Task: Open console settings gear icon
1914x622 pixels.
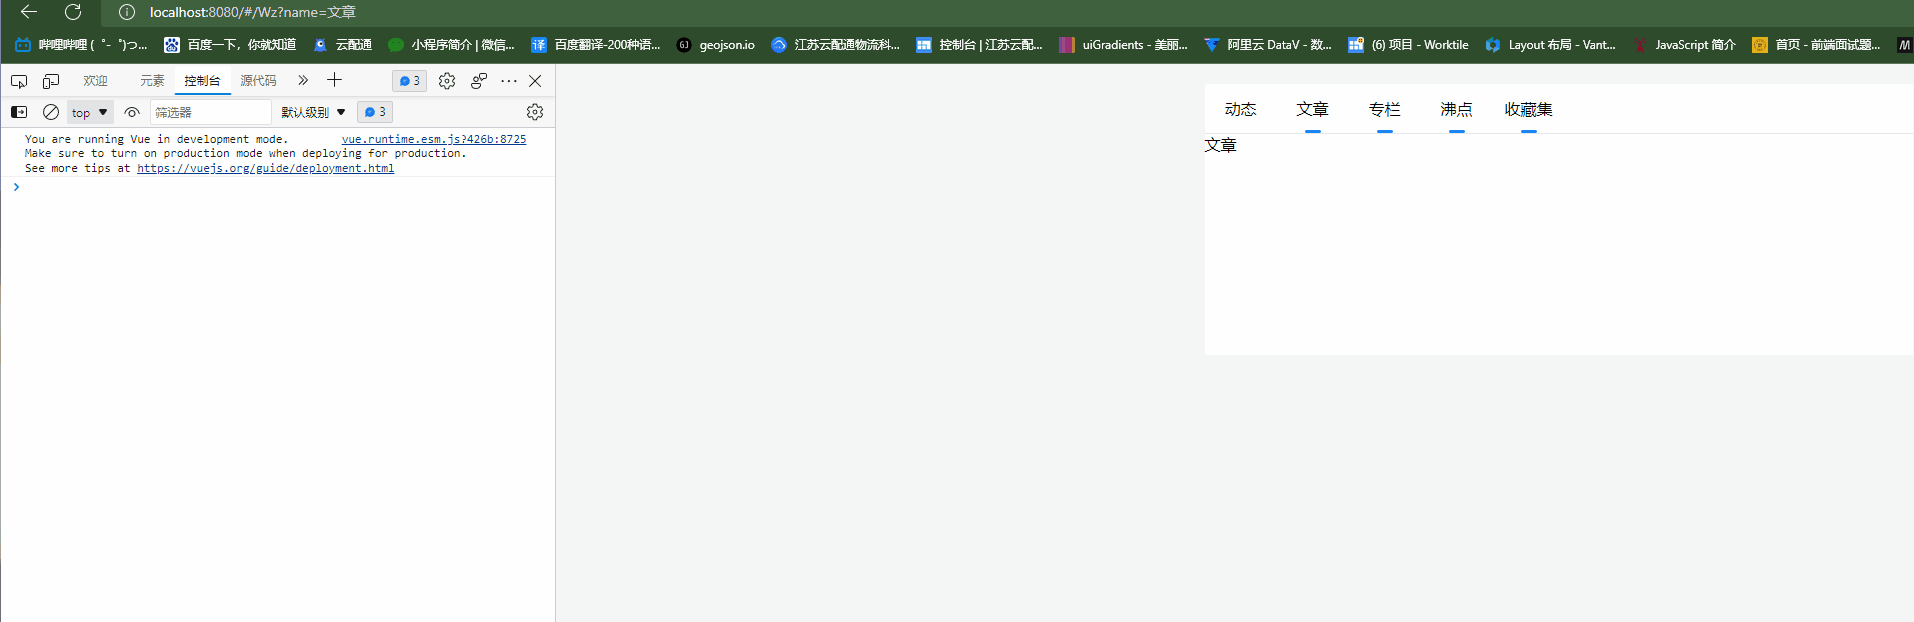Action: [535, 112]
